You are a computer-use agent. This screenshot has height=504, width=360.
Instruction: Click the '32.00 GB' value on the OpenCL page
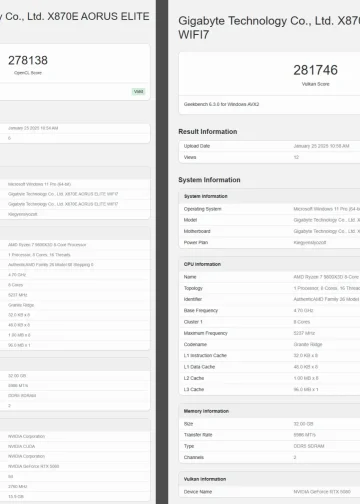coord(17,376)
